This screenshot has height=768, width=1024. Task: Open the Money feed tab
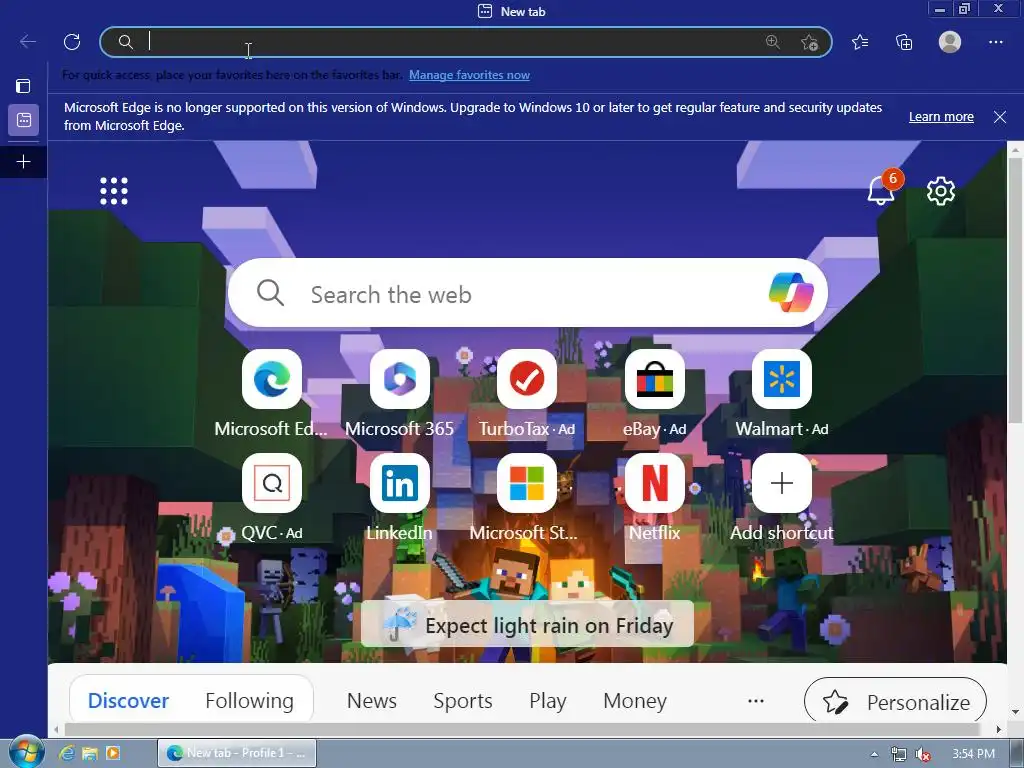point(635,700)
